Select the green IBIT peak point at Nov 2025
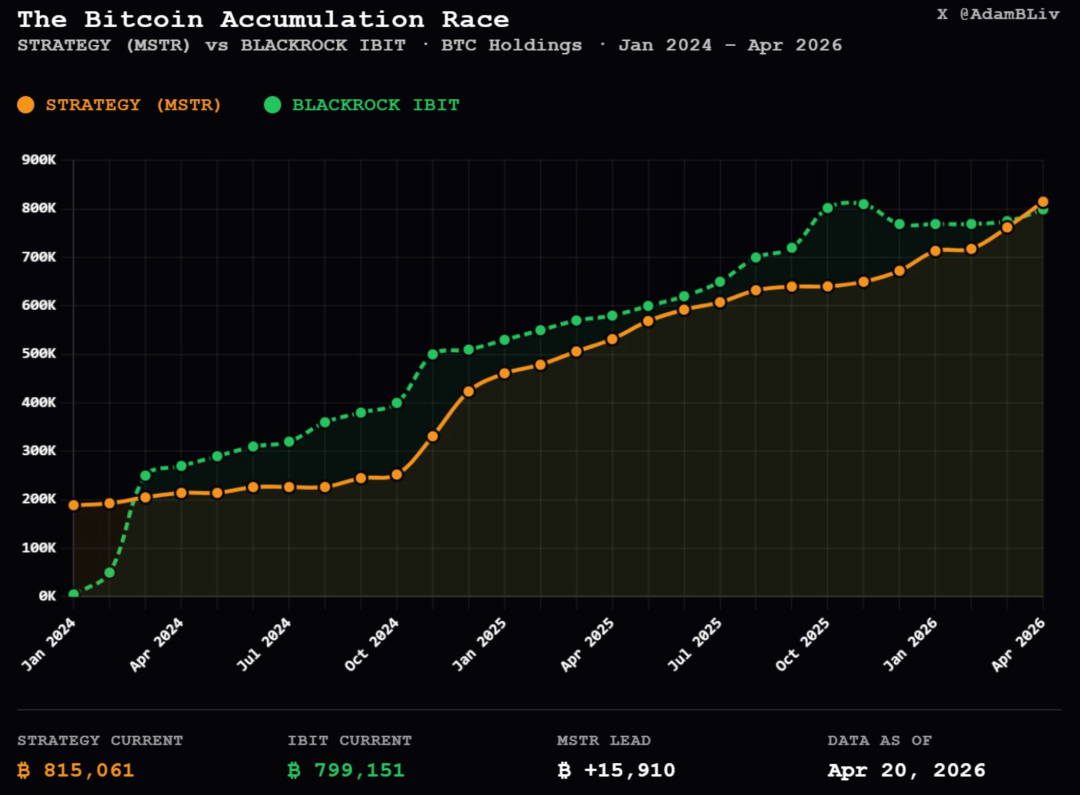 tap(864, 204)
